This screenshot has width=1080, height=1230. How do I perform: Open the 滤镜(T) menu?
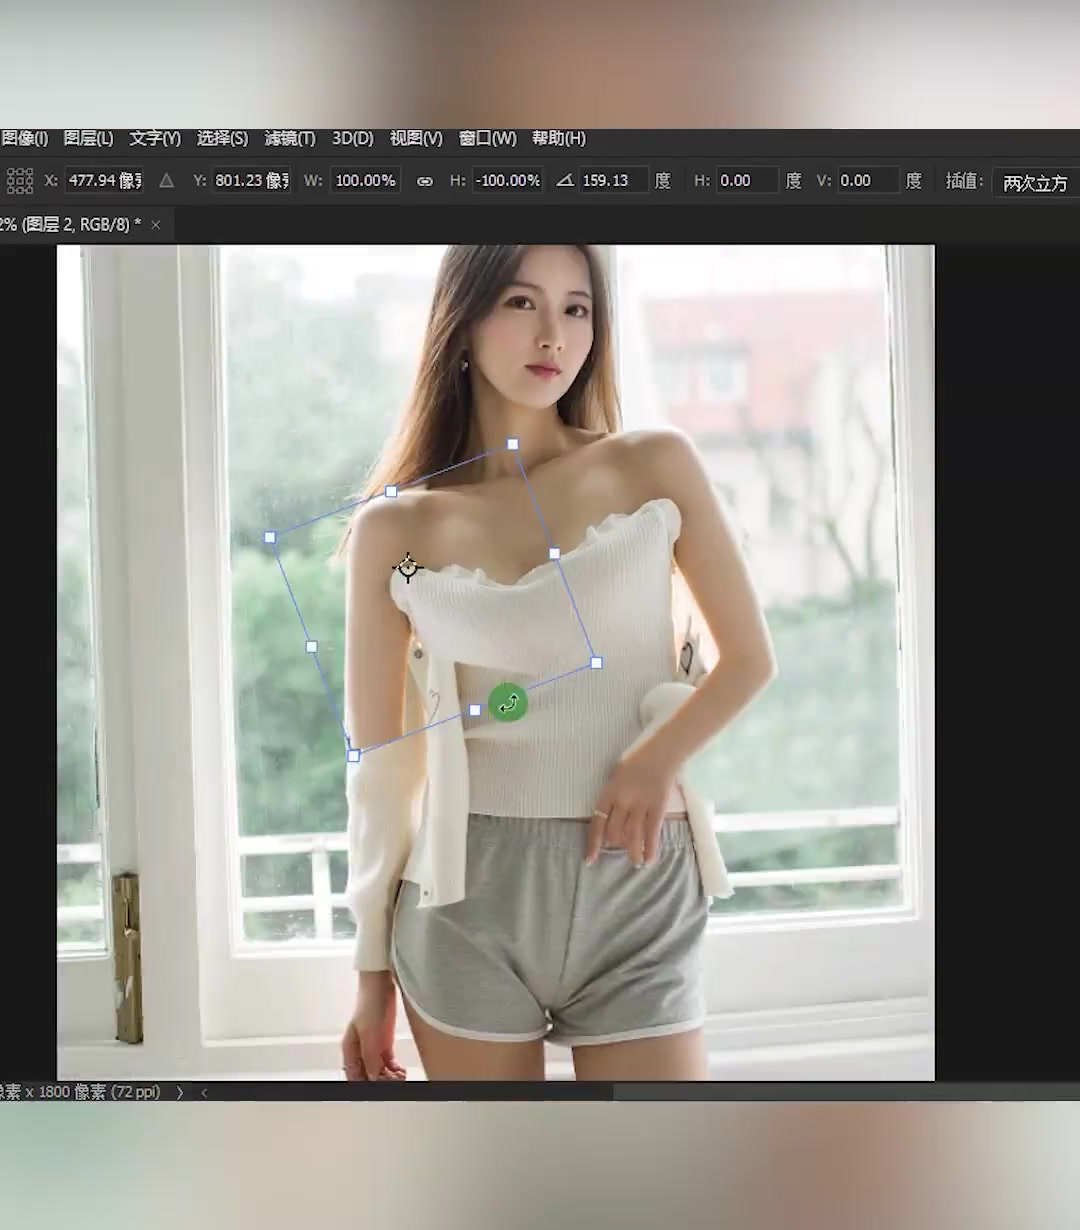(289, 138)
